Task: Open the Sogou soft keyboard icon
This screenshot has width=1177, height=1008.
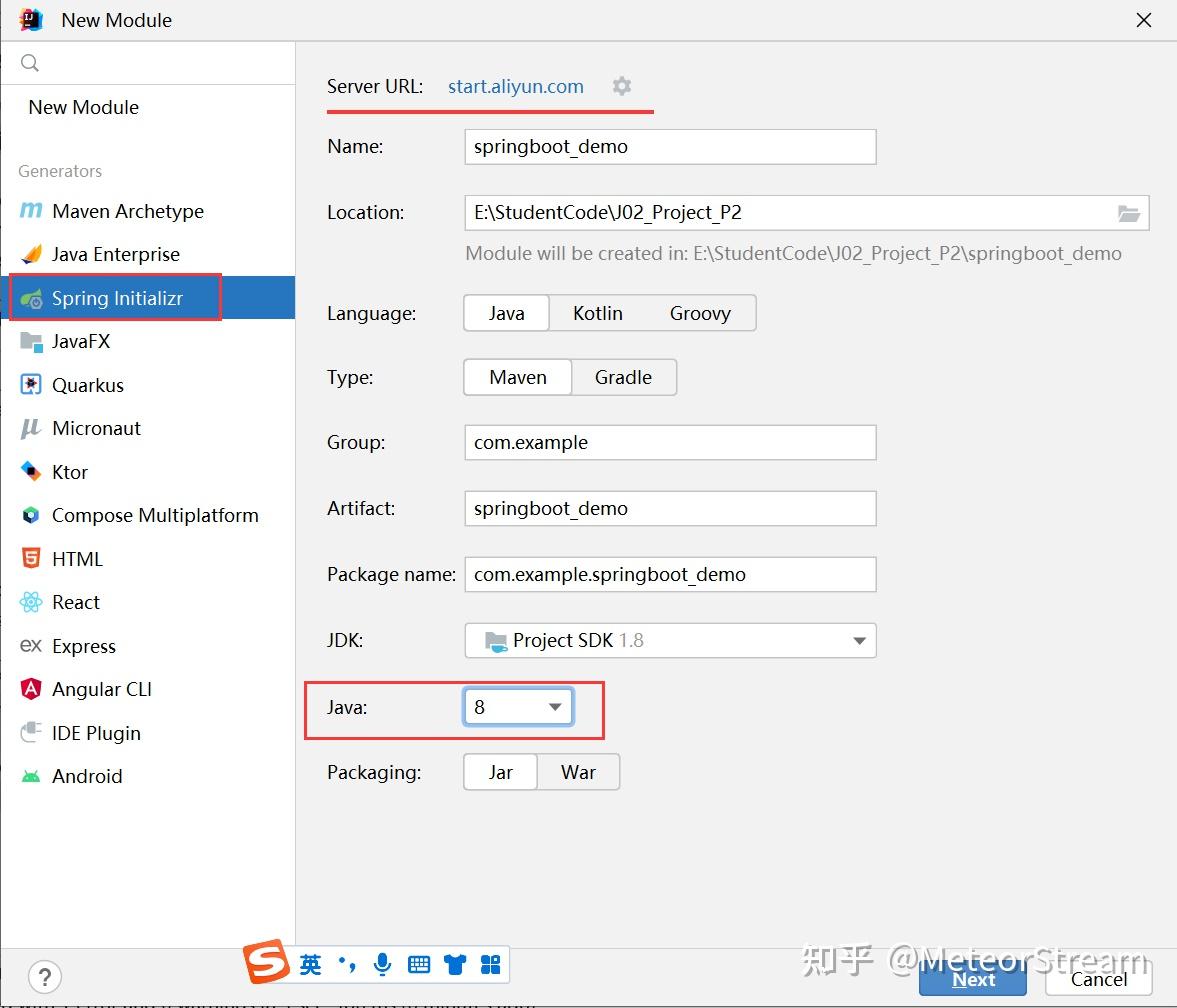Action: click(x=419, y=964)
